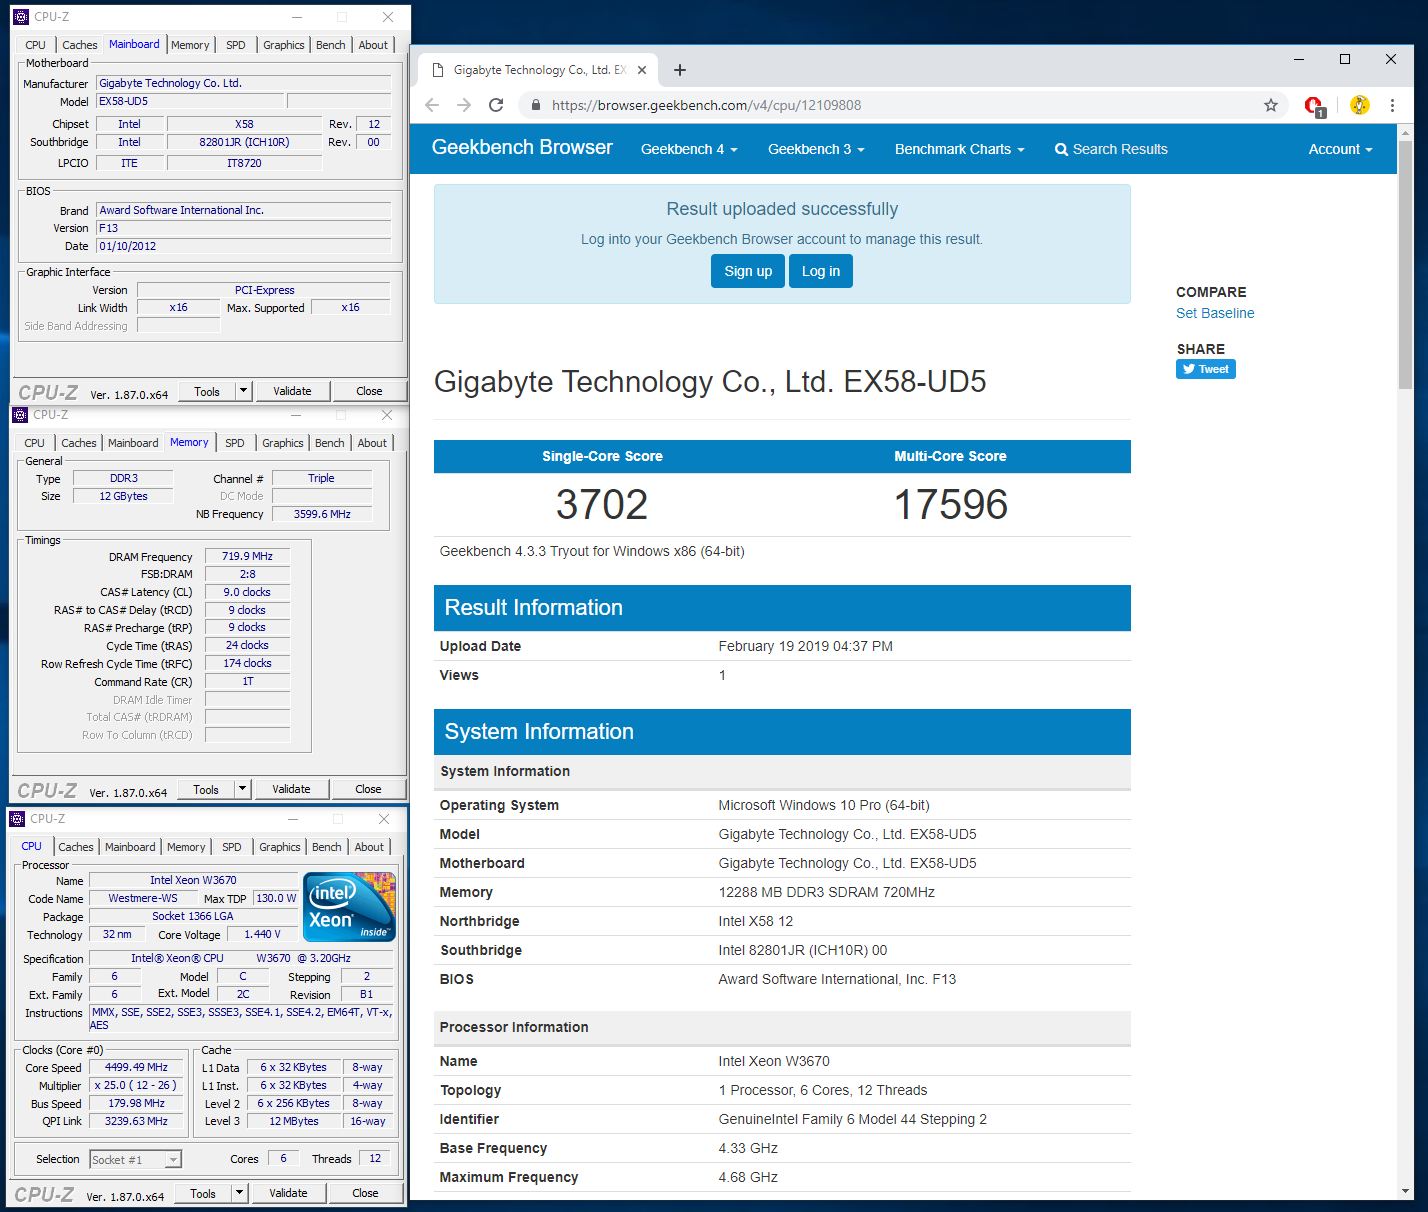Switch to Mainboard tab in CPU window

point(130,847)
